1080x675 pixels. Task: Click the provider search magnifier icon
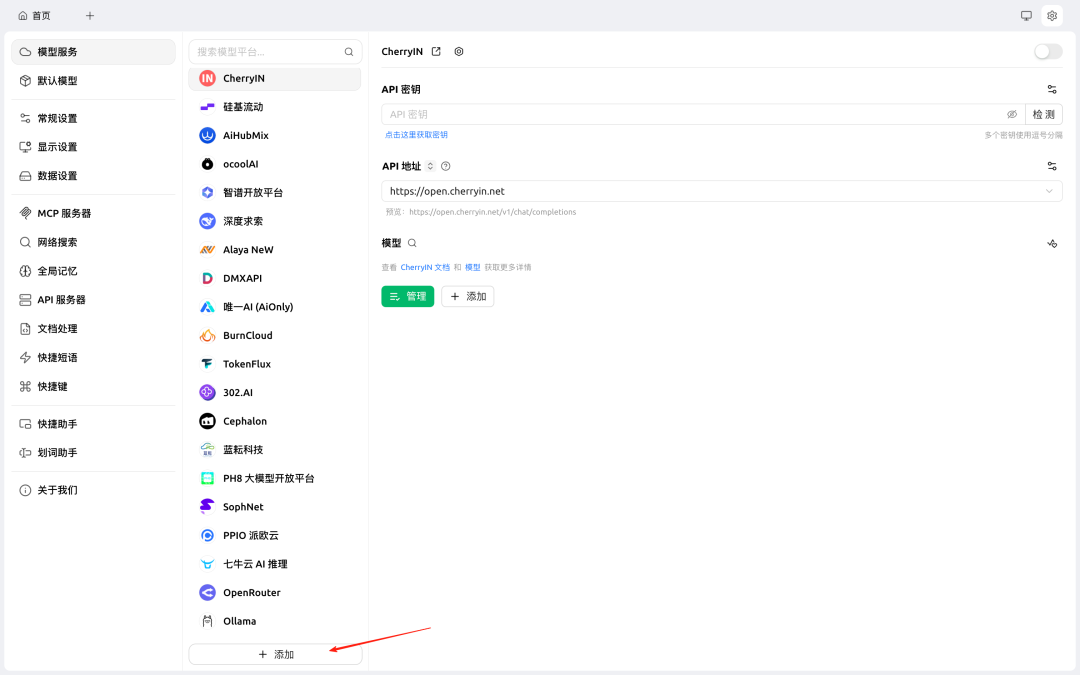(x=349, y=52)
